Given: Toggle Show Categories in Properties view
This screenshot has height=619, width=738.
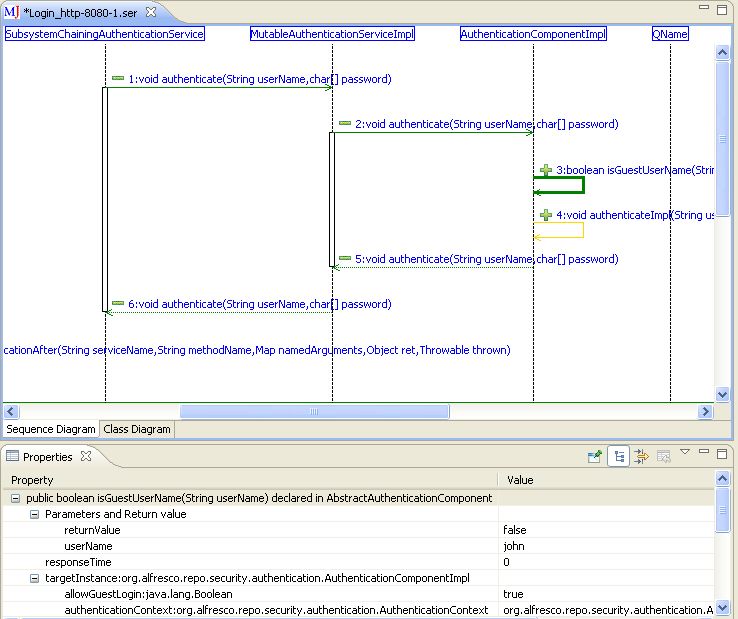Looking at the screenshot, I should 620,456.
